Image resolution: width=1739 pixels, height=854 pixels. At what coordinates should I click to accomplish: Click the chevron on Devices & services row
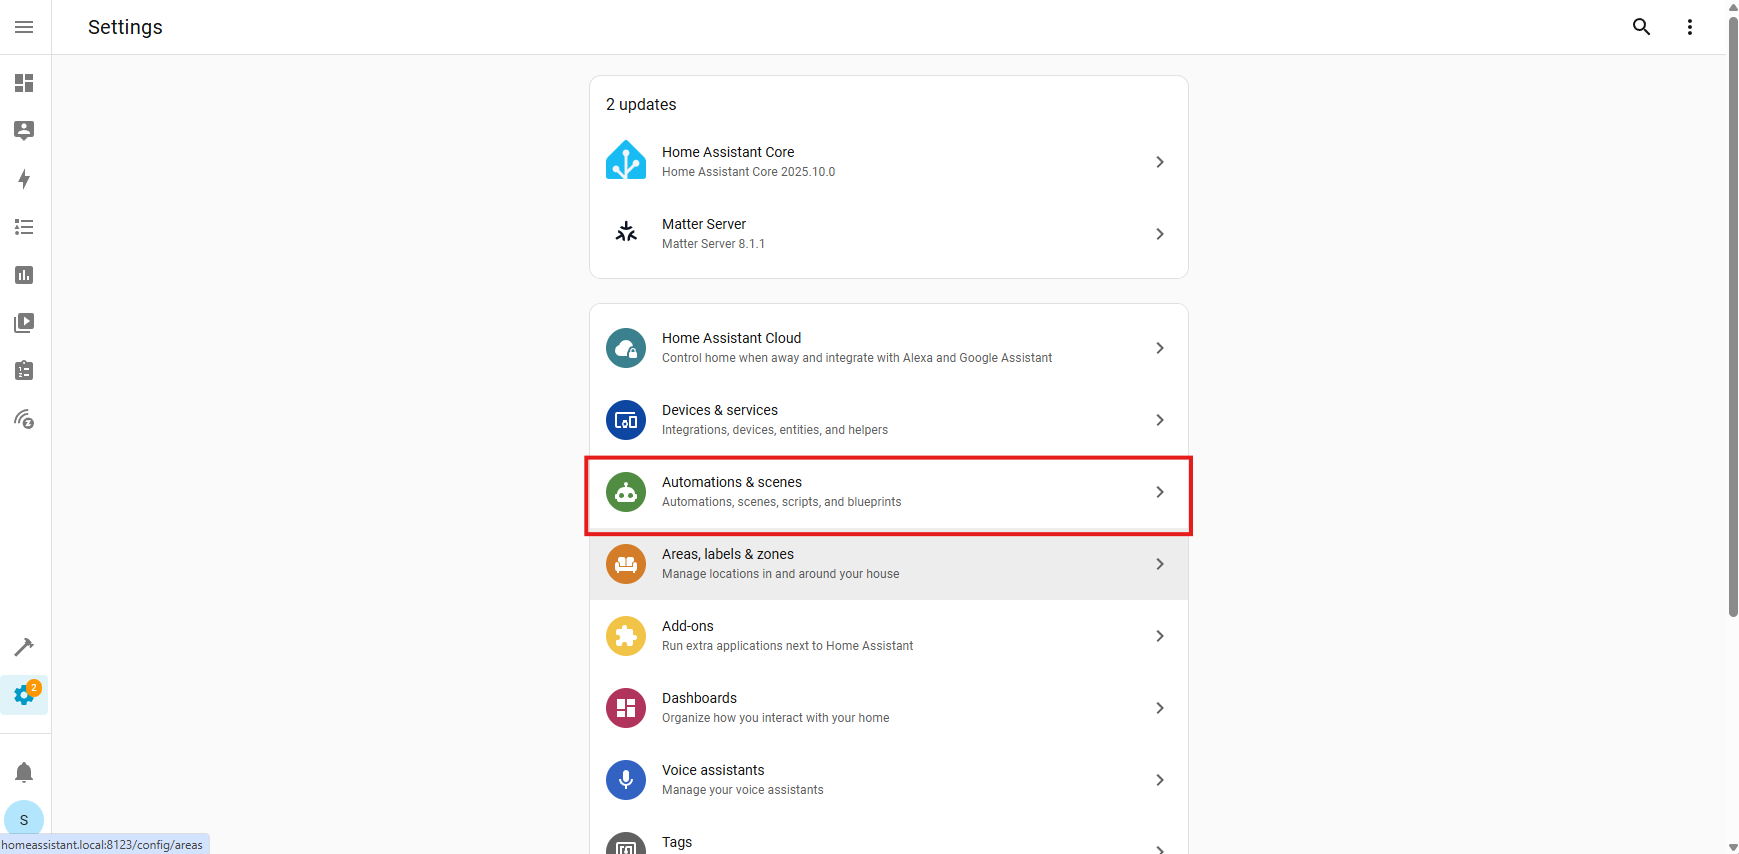[x=1159, y=420]
